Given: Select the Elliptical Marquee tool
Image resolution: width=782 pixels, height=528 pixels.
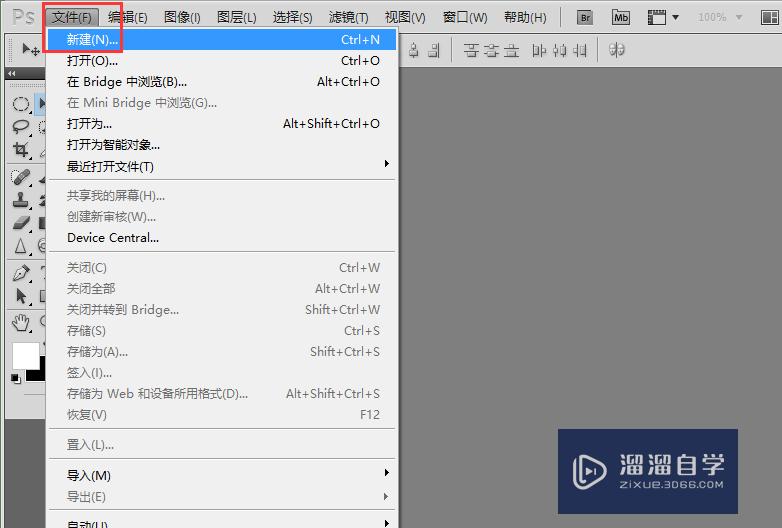Looking at the screenshot, I should 21,104.
